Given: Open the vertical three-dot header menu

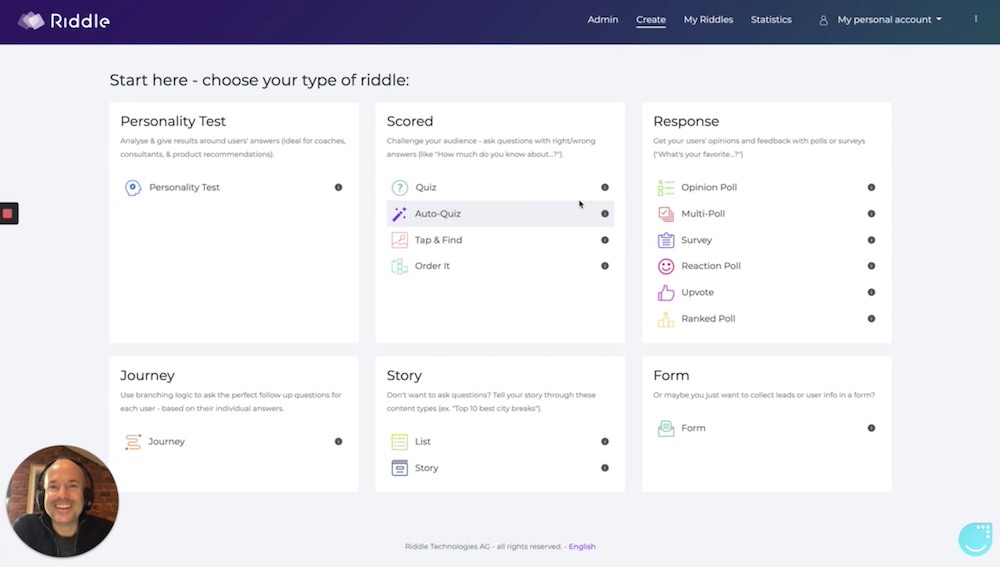Looking at the screenshot, I should [x=975, y=19].
